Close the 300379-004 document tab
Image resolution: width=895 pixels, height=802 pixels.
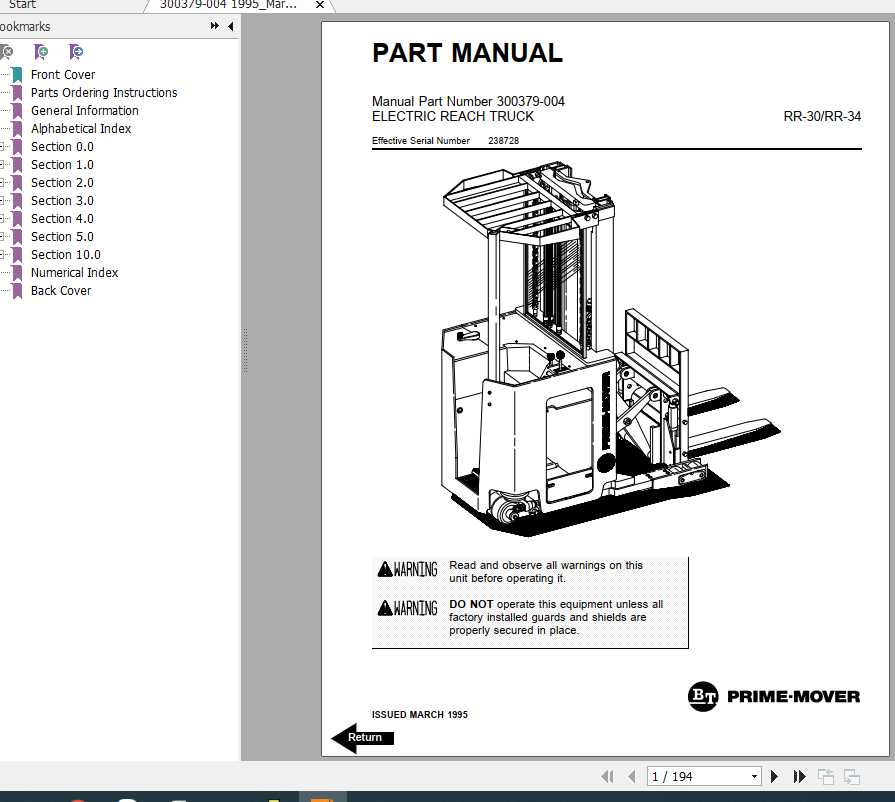320,5
